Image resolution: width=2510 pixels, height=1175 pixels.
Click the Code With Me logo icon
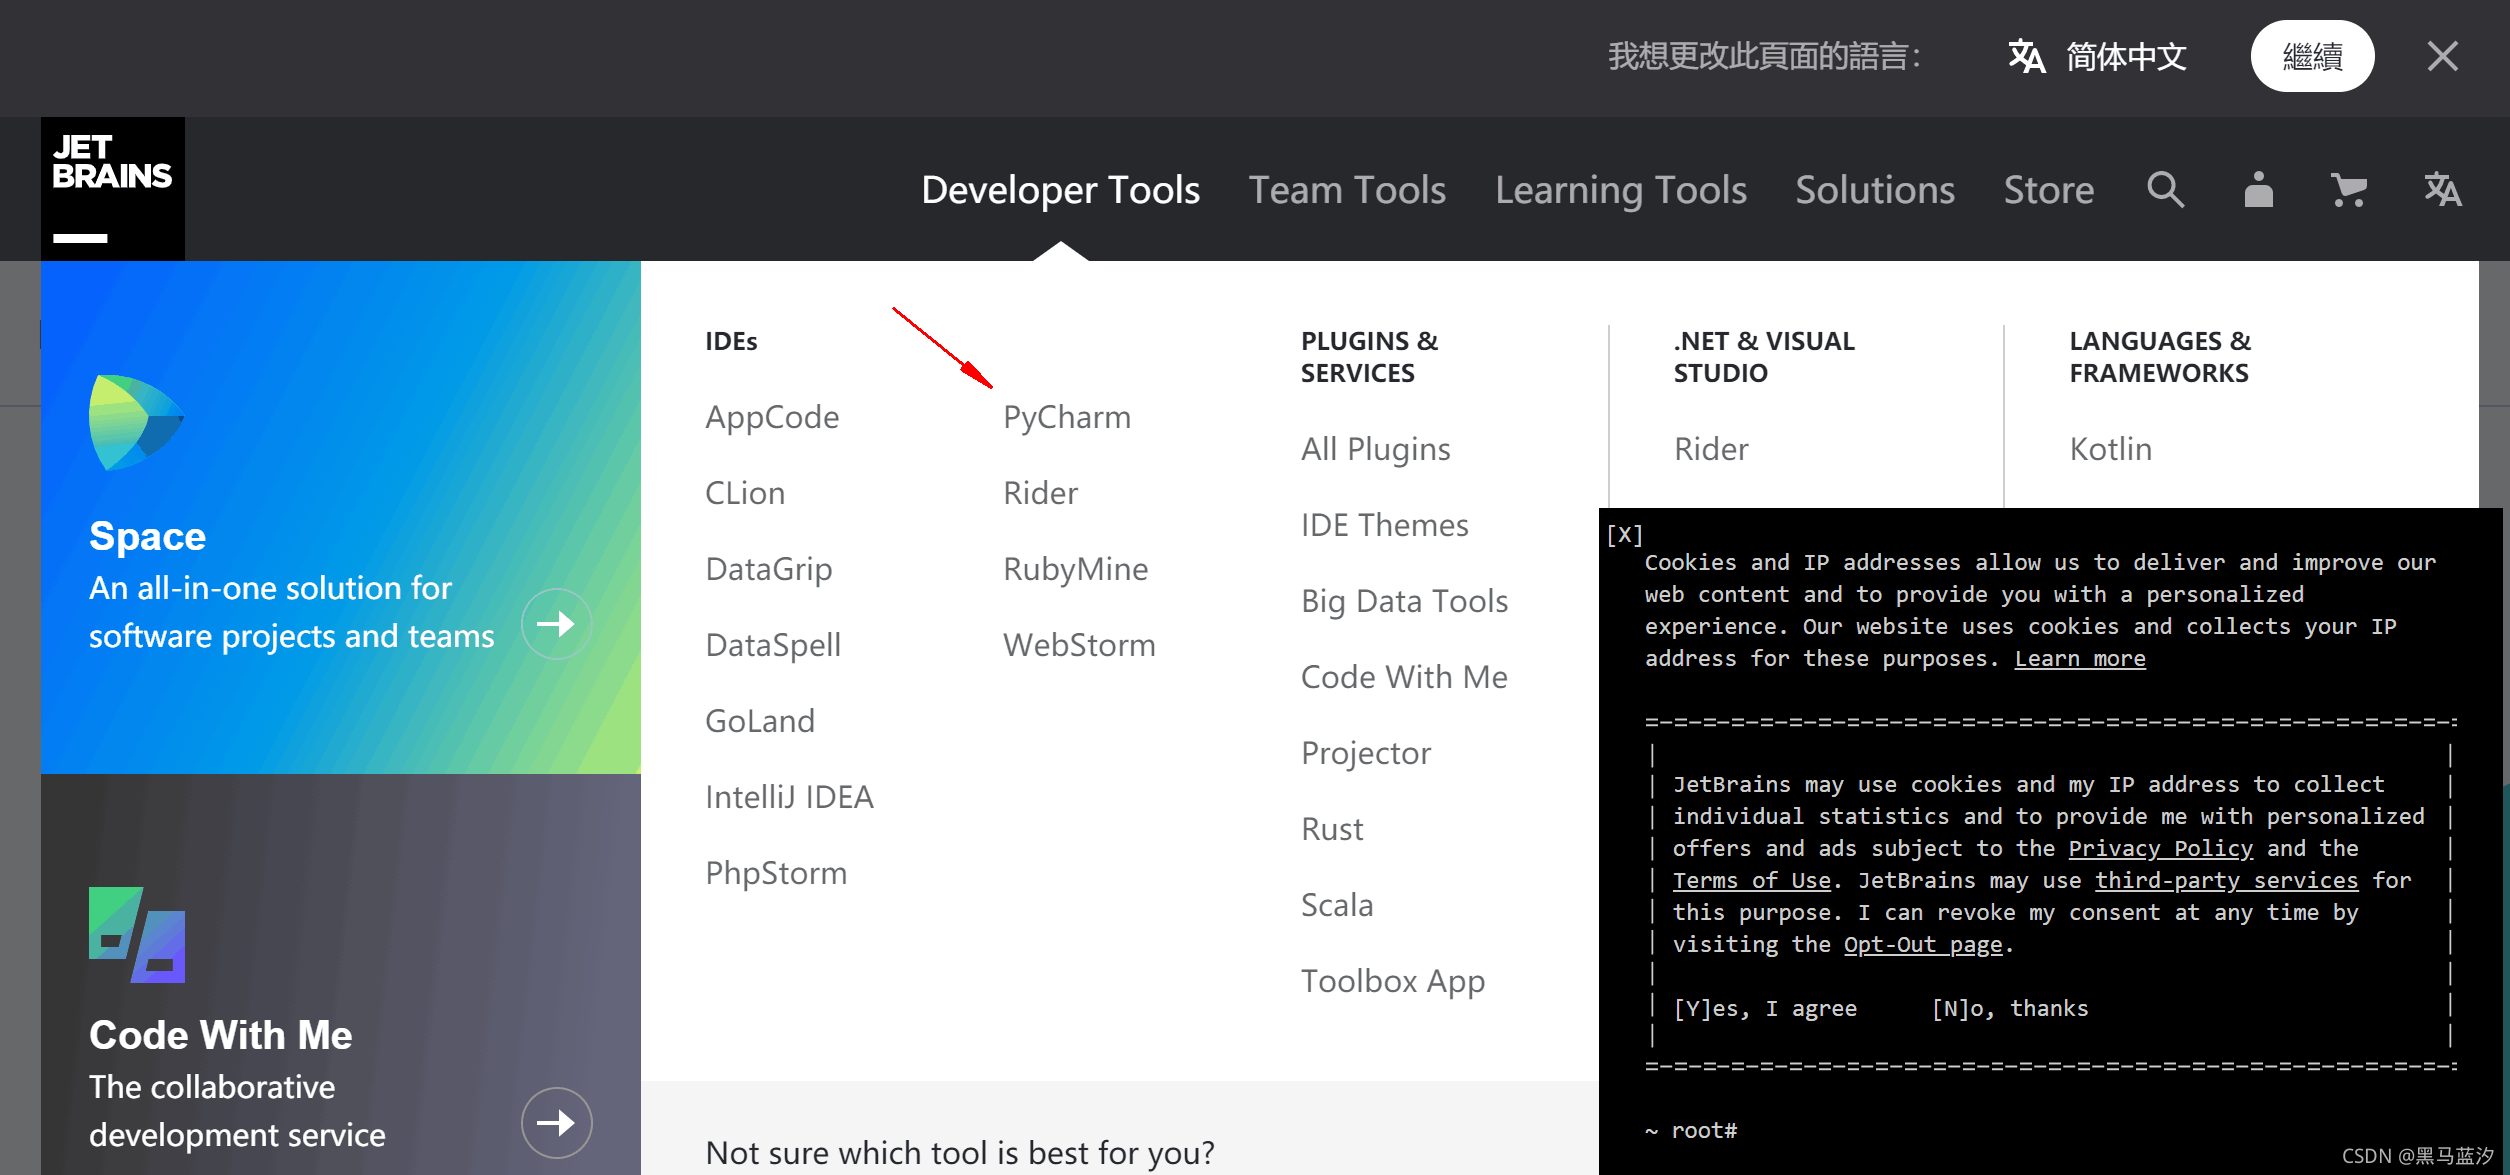(137, 935)
